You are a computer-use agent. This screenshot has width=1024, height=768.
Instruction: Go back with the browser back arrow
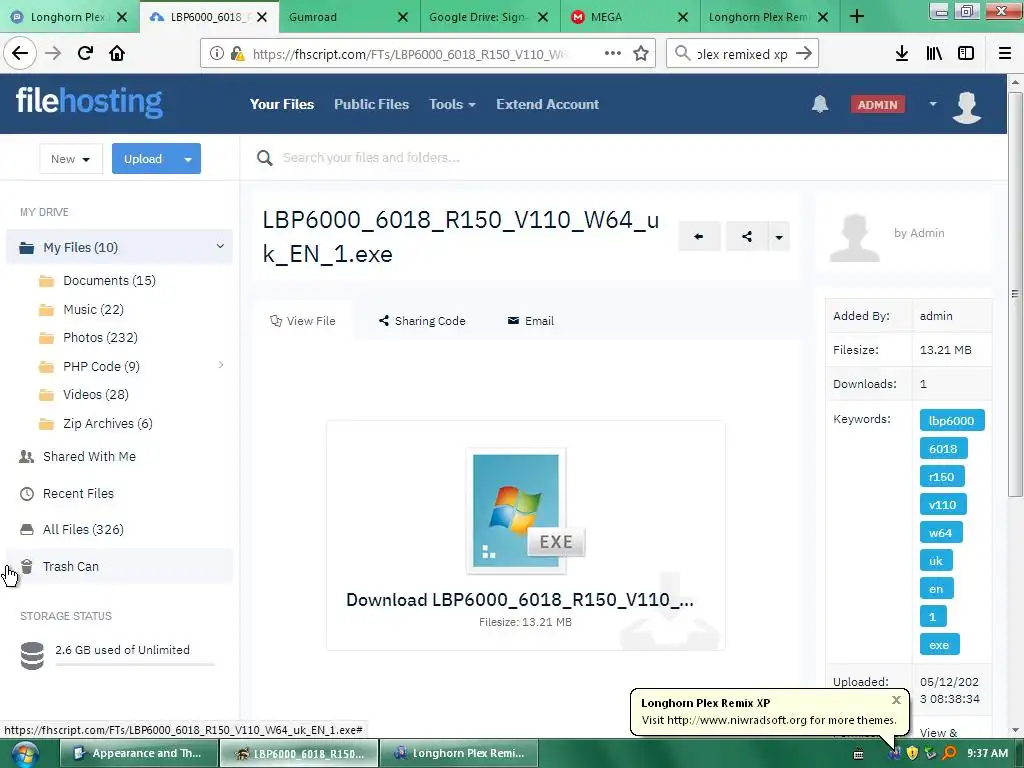point(20,54)
